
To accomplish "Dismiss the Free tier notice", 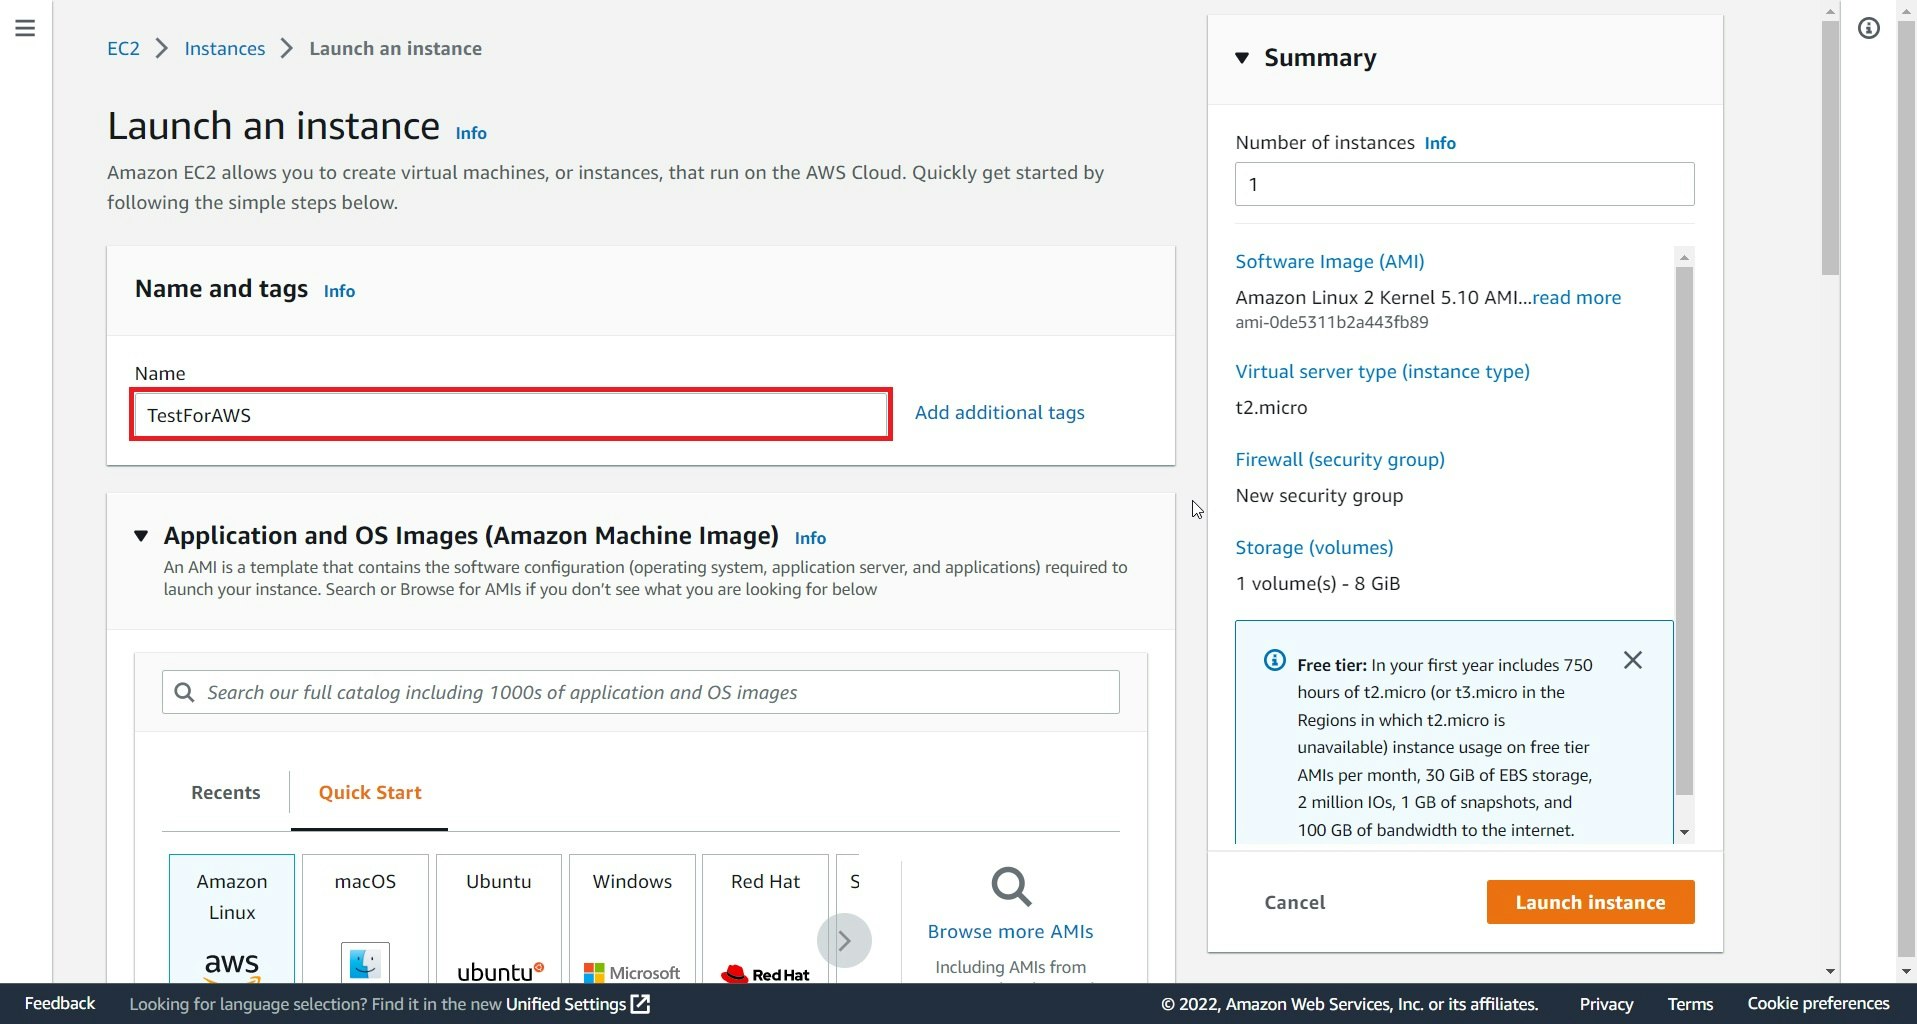I will (x=1633, y=660).
